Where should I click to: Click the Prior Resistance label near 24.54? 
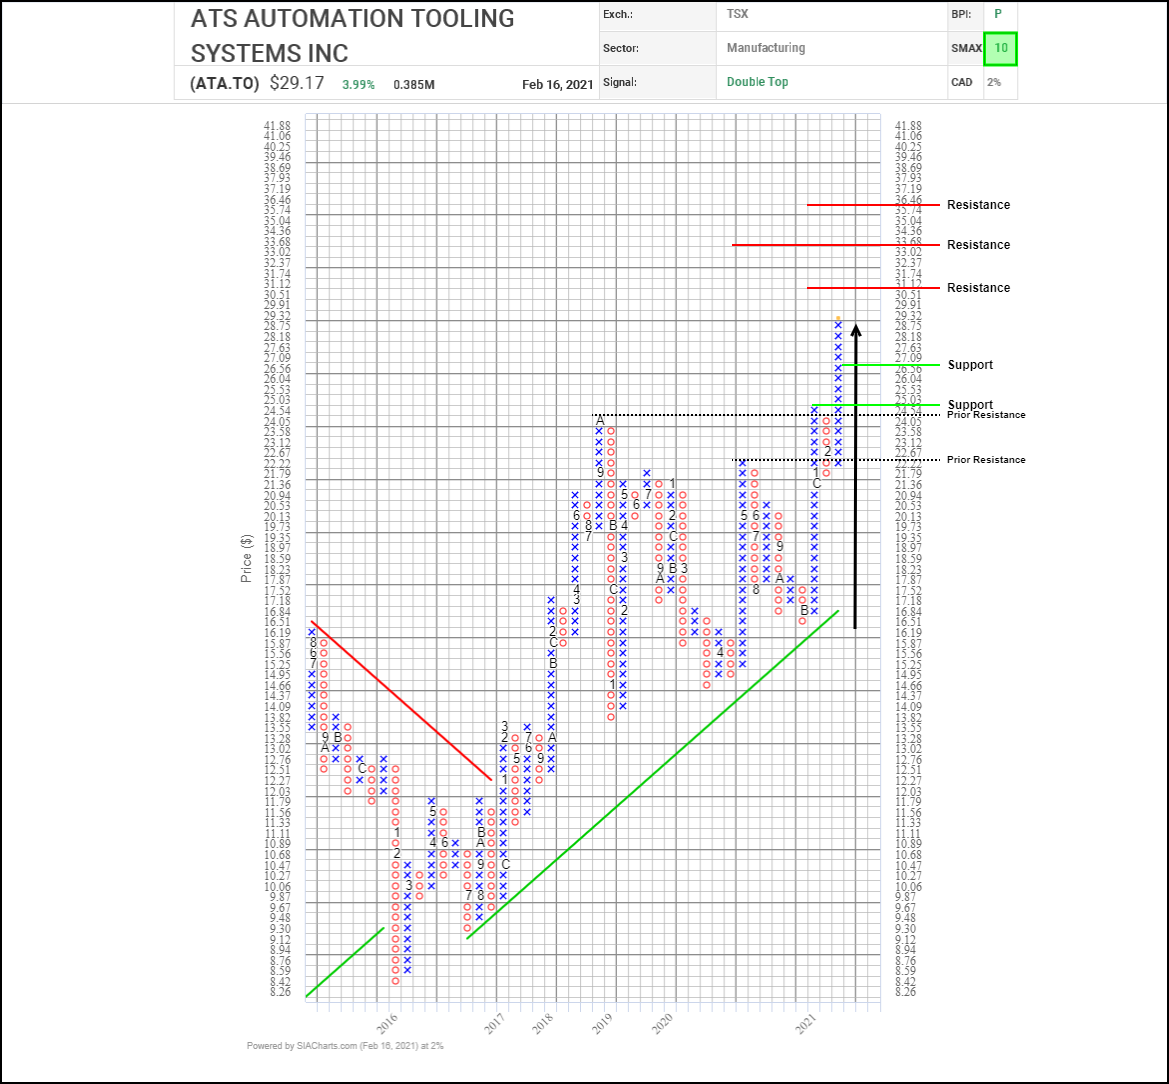[x=985, y=415]
